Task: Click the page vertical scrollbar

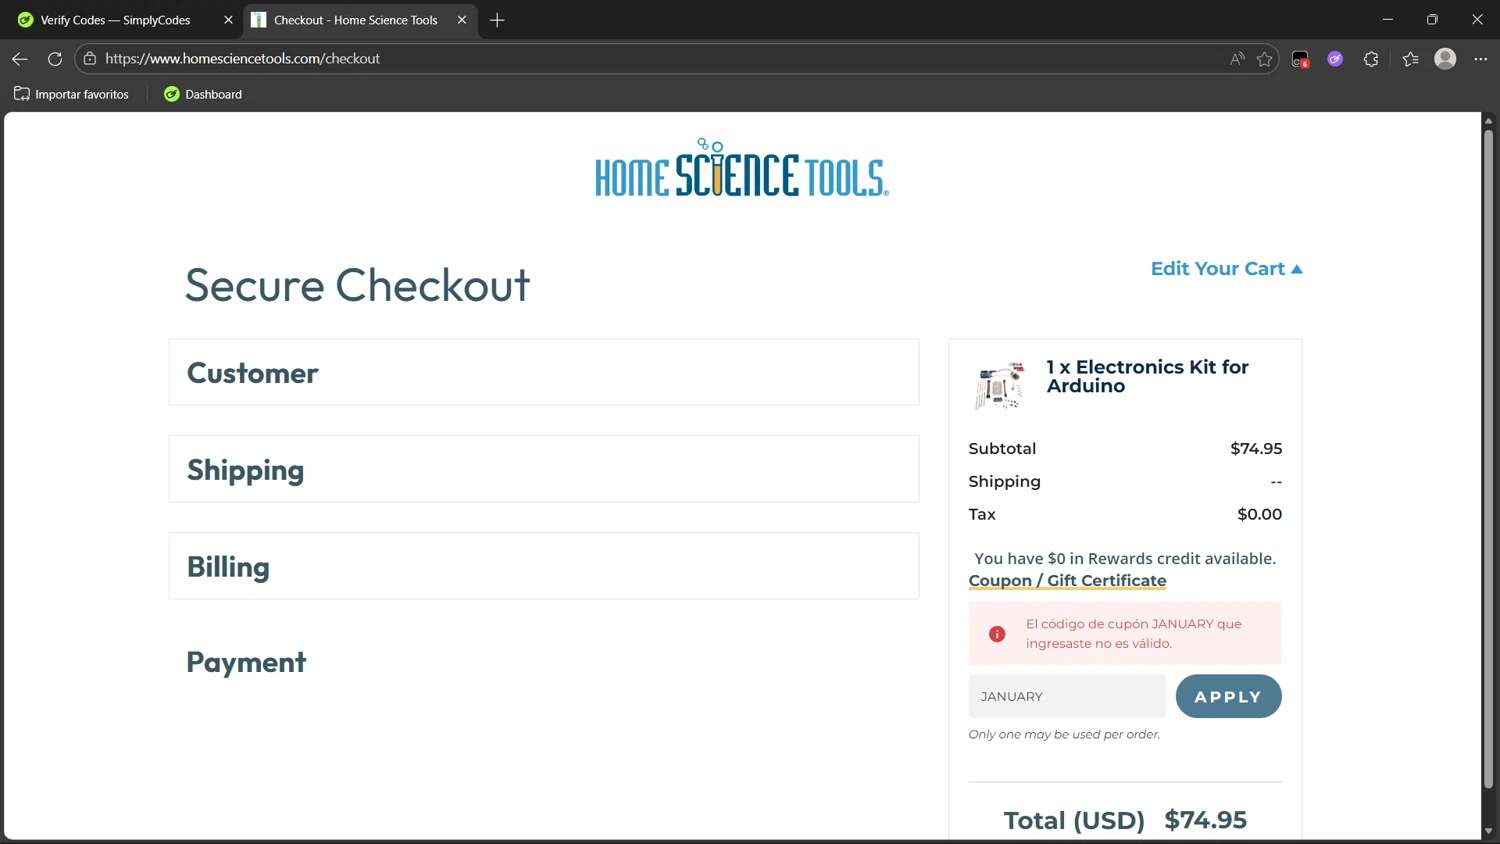Action: pos(1488,458)
